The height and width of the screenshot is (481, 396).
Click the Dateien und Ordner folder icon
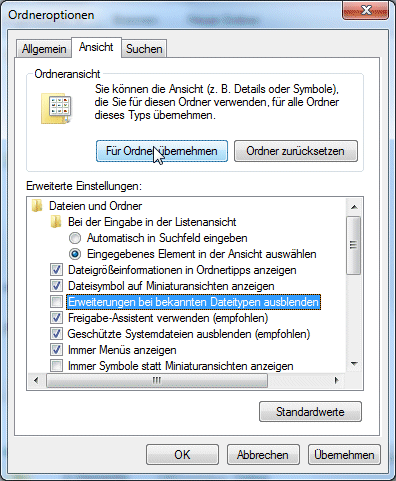click(37, 206)
